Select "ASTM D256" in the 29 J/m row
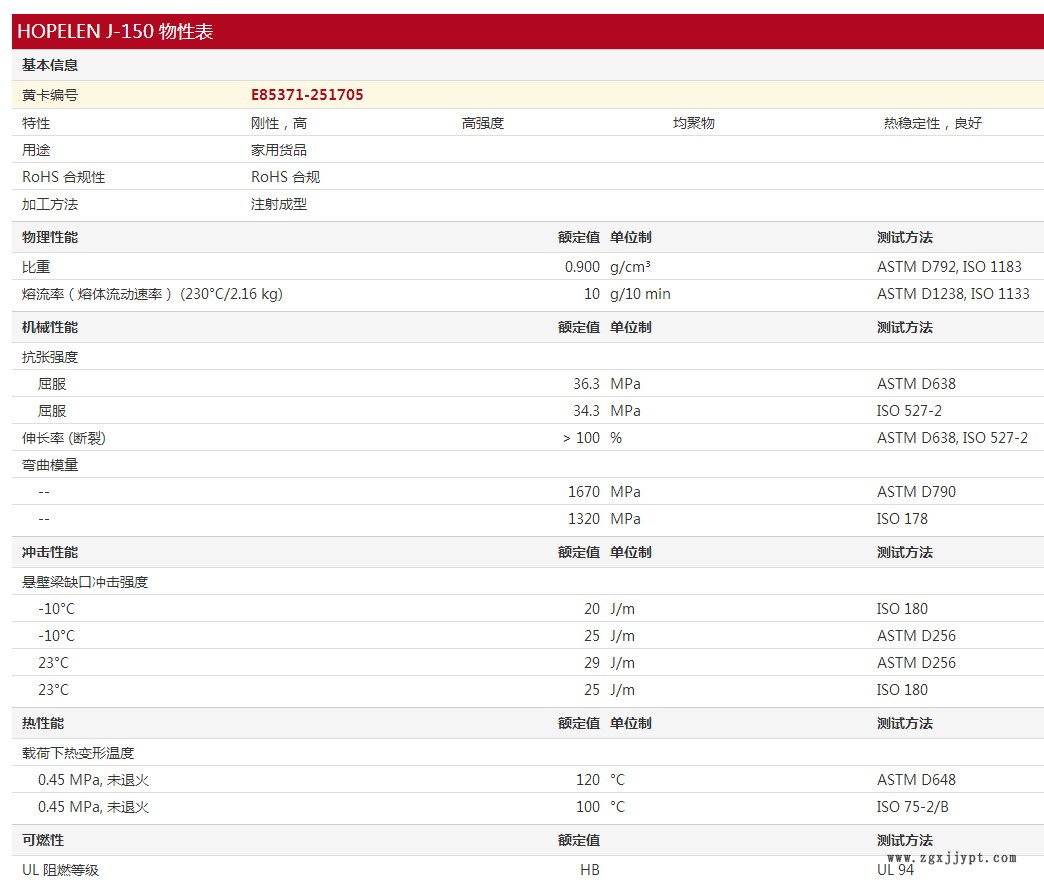Viewport: 1044px width, 880px height. pos(916,663)
